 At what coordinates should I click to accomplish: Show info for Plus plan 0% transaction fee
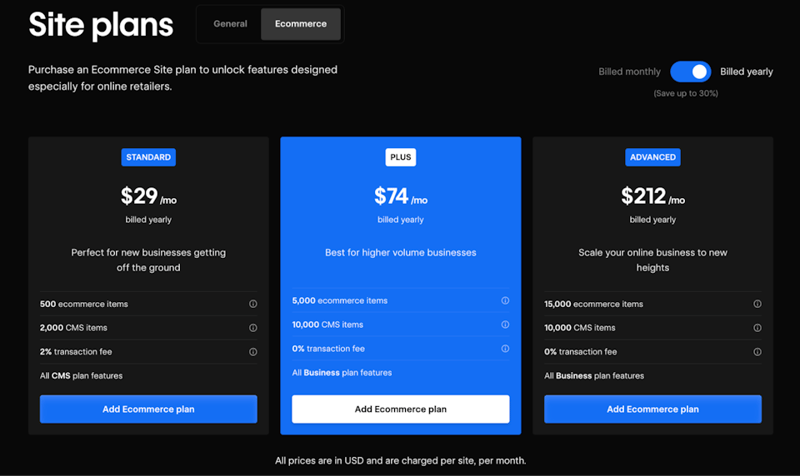coord(505,349)
